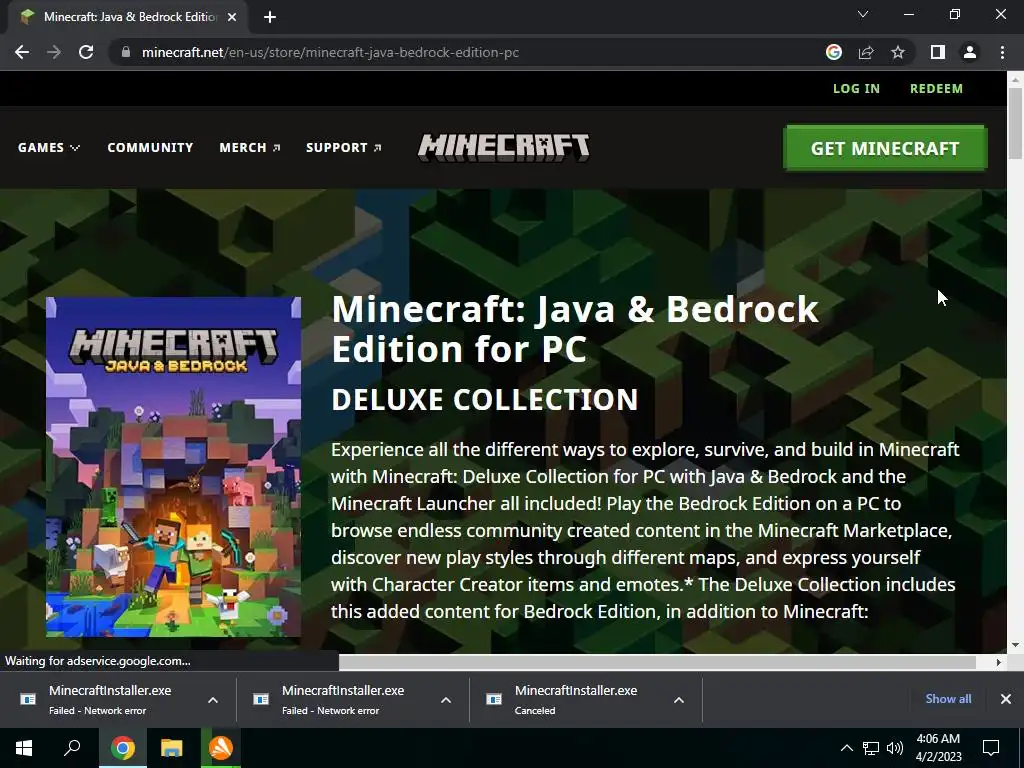Screen dimensions: 1024x768
Task: Bookmark this page with the star icon
Action: (x=898, y=52)
